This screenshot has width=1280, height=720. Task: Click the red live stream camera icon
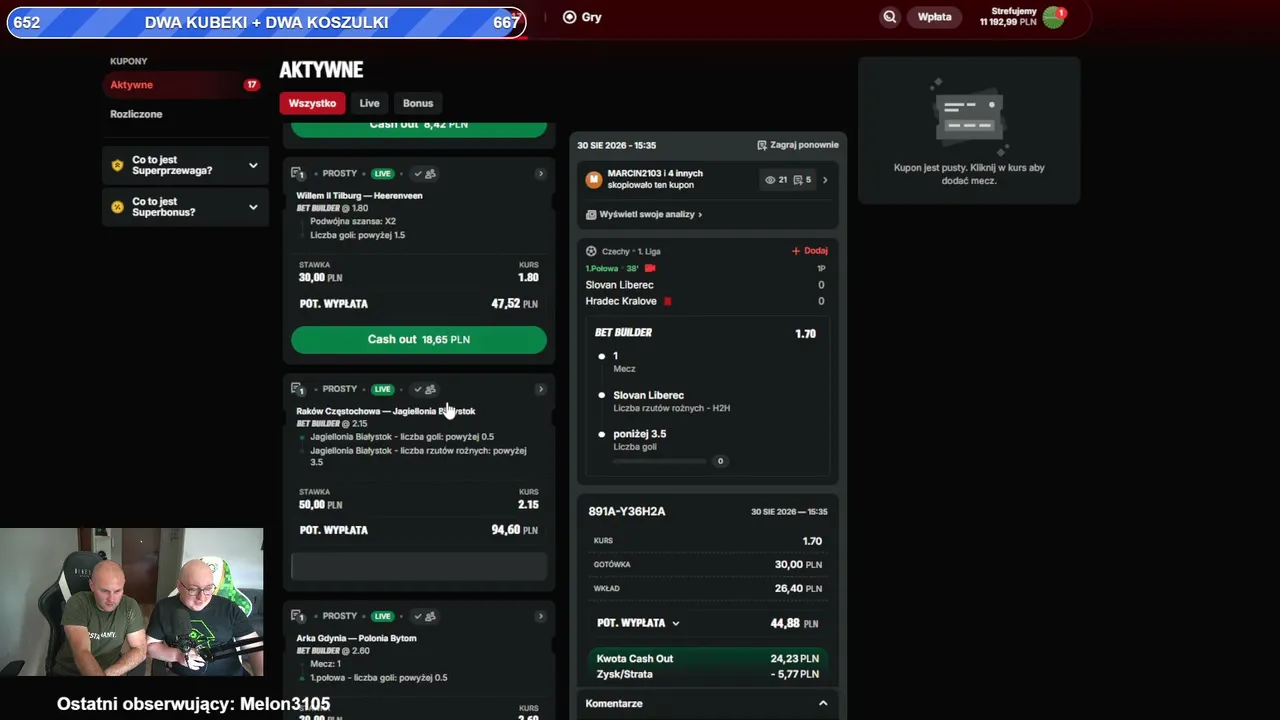pos(650,269)
